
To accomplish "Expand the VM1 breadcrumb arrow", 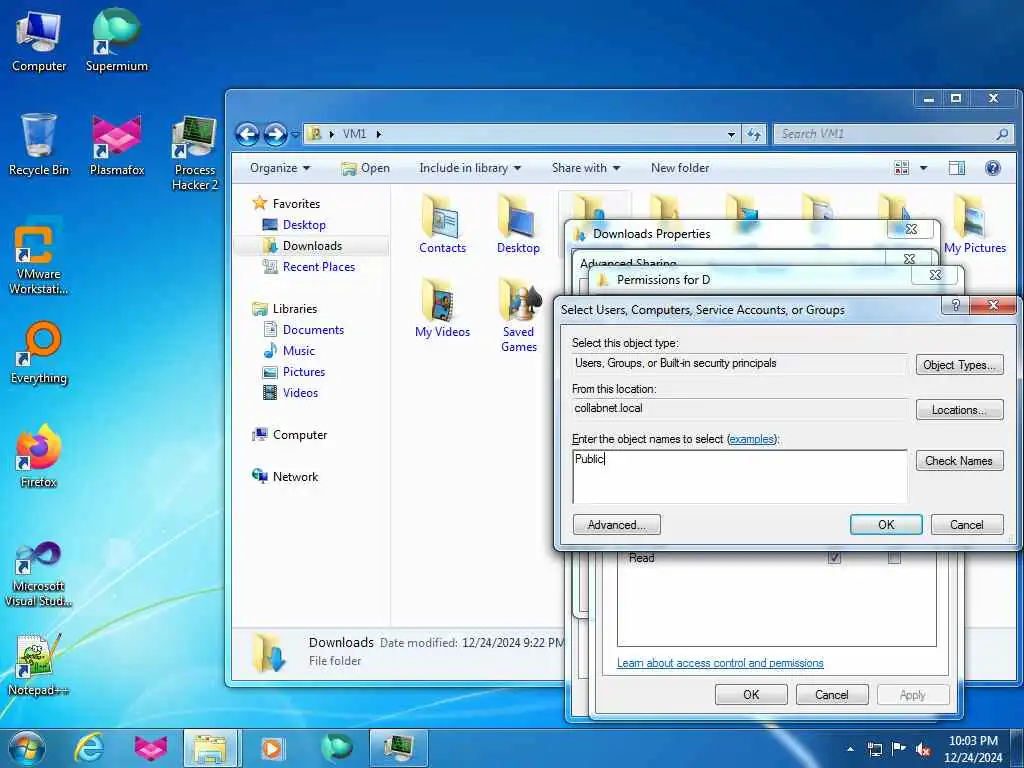I will (378, 134).
